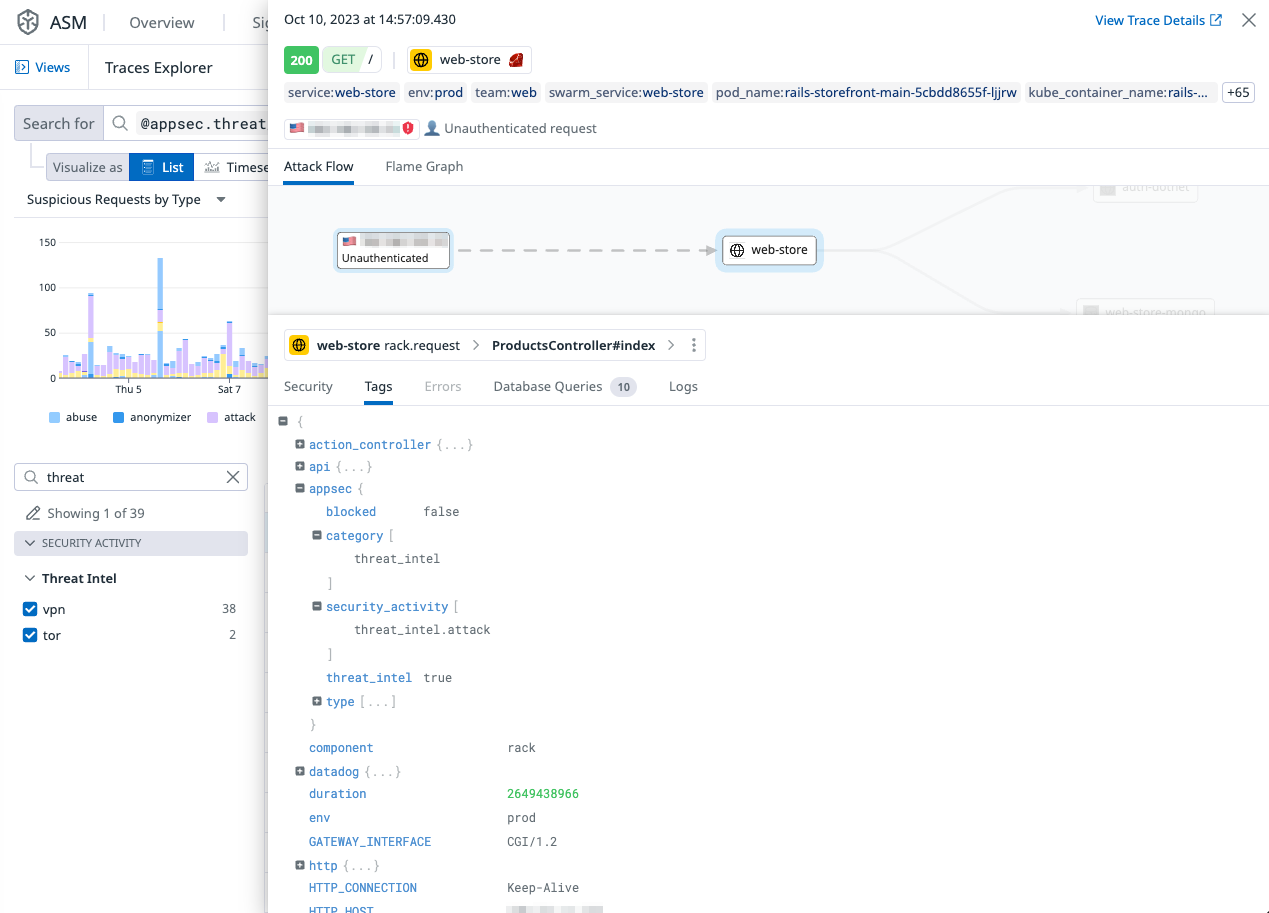Select the List visualization icon

pos(148,167)
